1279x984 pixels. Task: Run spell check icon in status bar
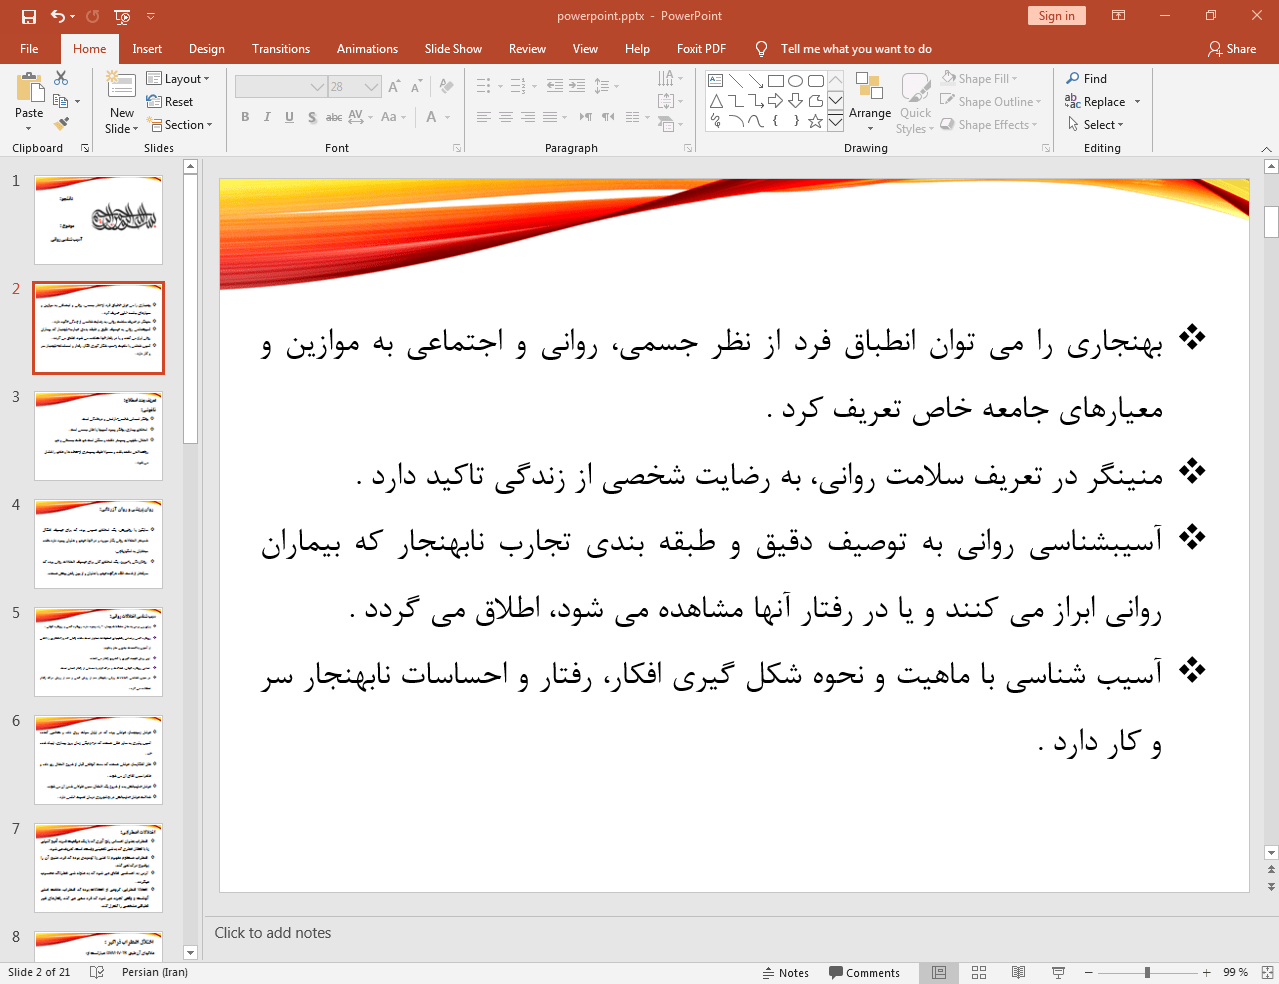click(97, 972)
